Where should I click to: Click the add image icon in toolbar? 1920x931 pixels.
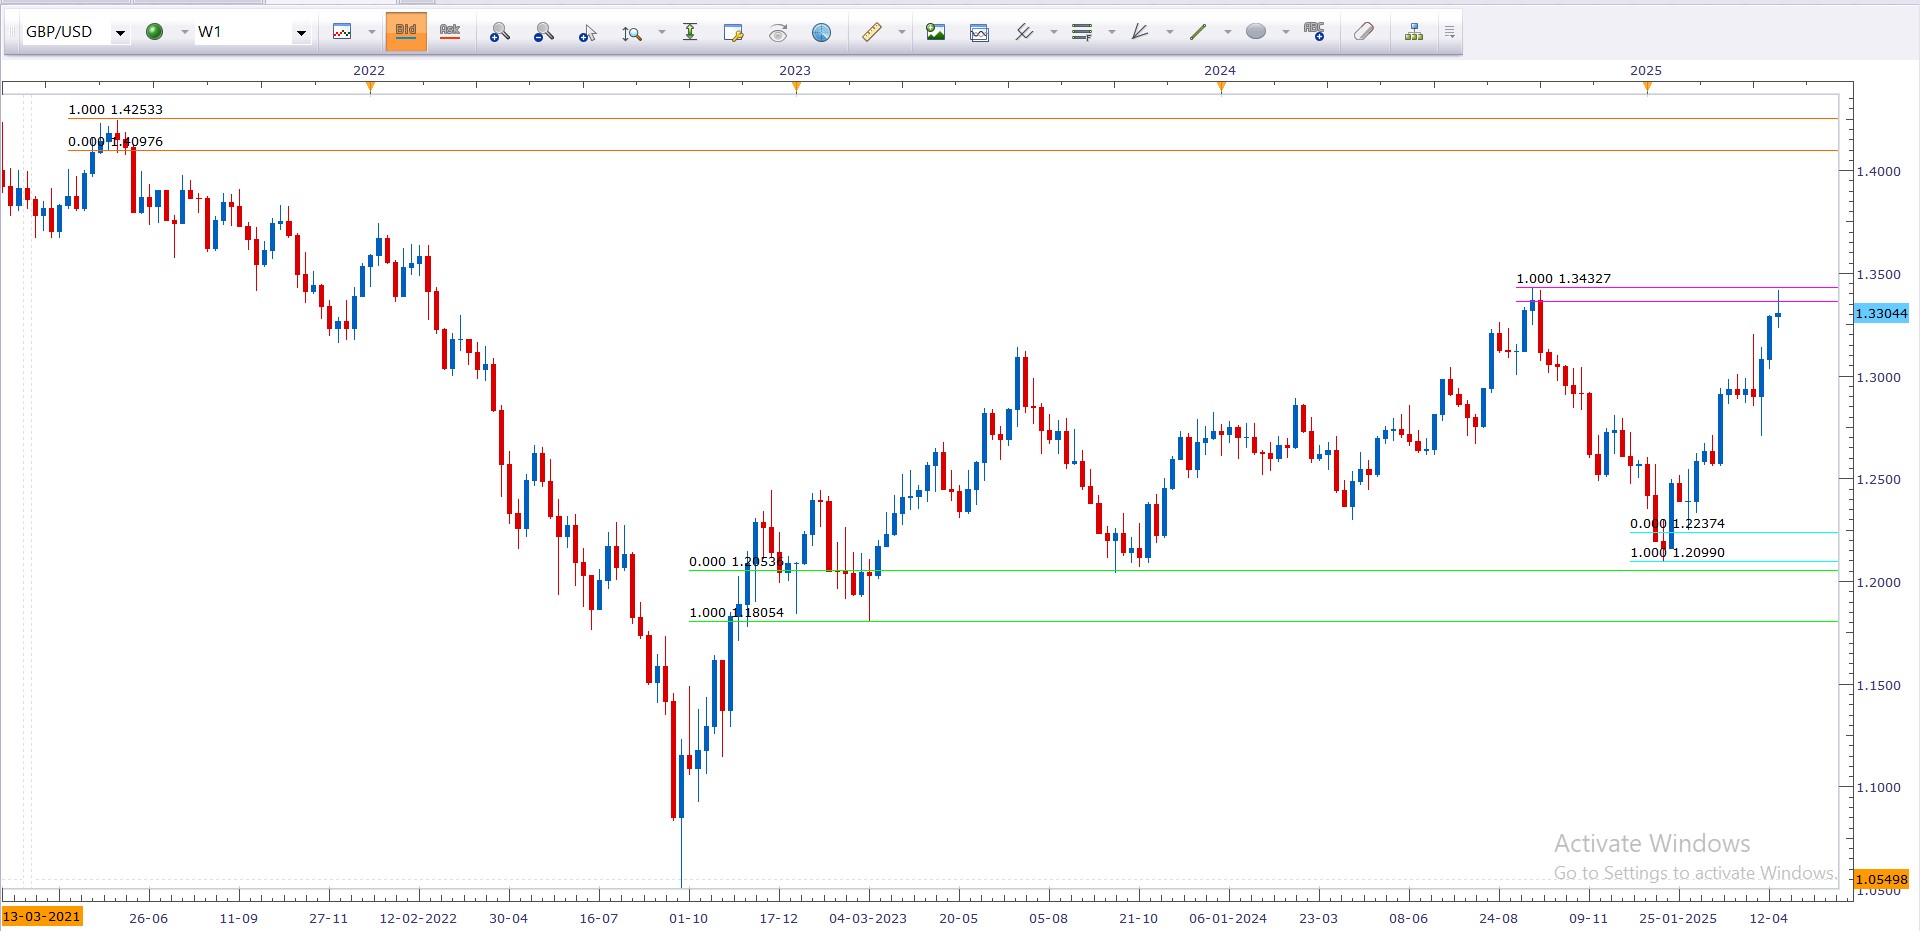[935, 33]
